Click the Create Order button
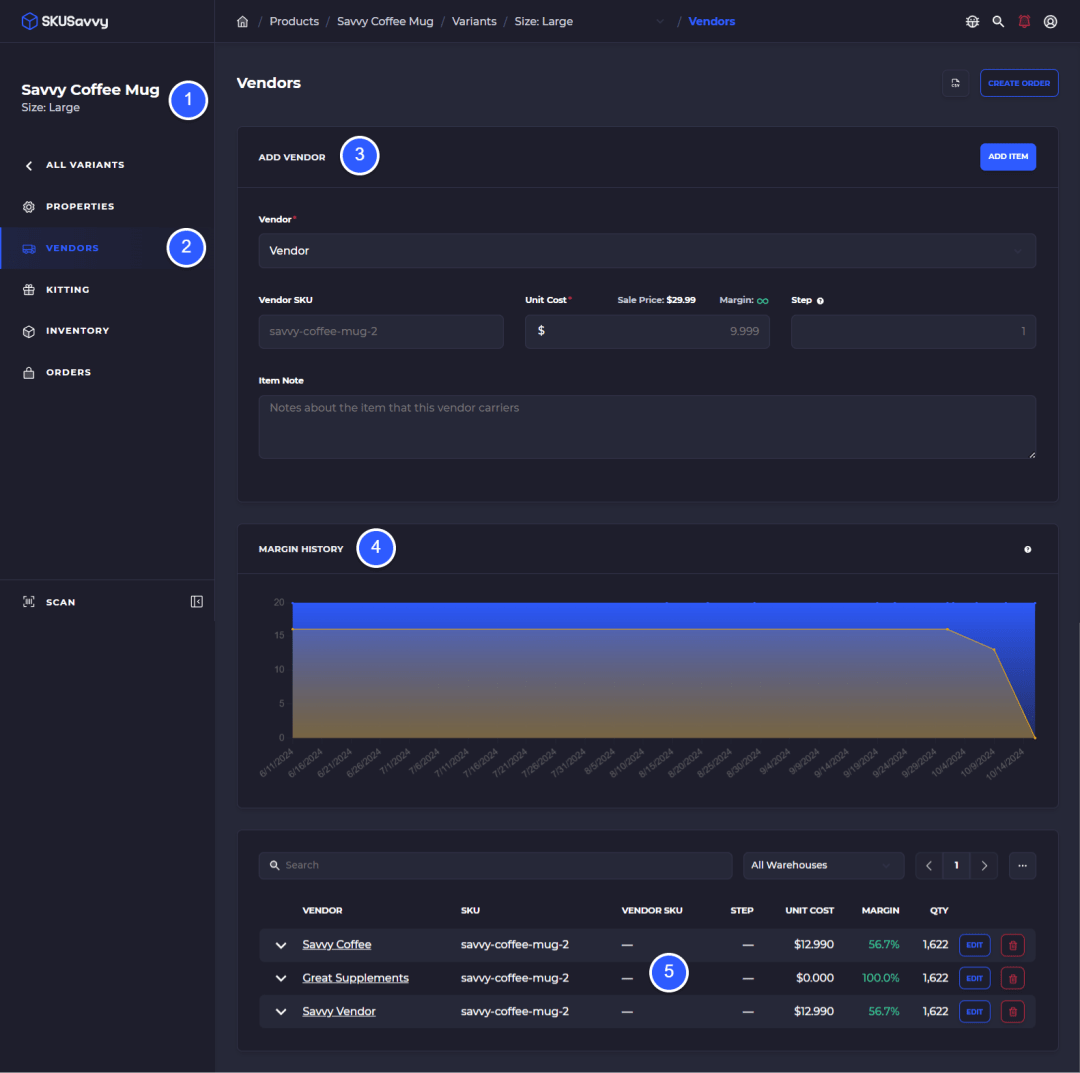This screenshot has height=1073, width=1080. (1019, 83)
